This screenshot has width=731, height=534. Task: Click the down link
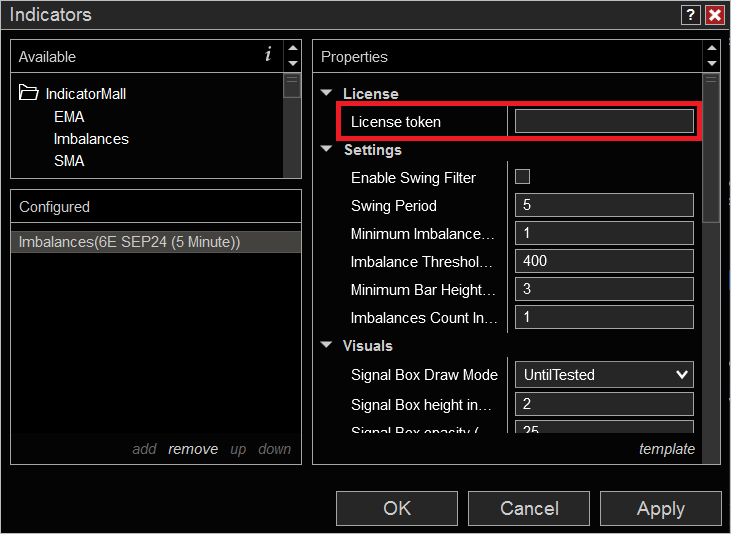(275, 449)
